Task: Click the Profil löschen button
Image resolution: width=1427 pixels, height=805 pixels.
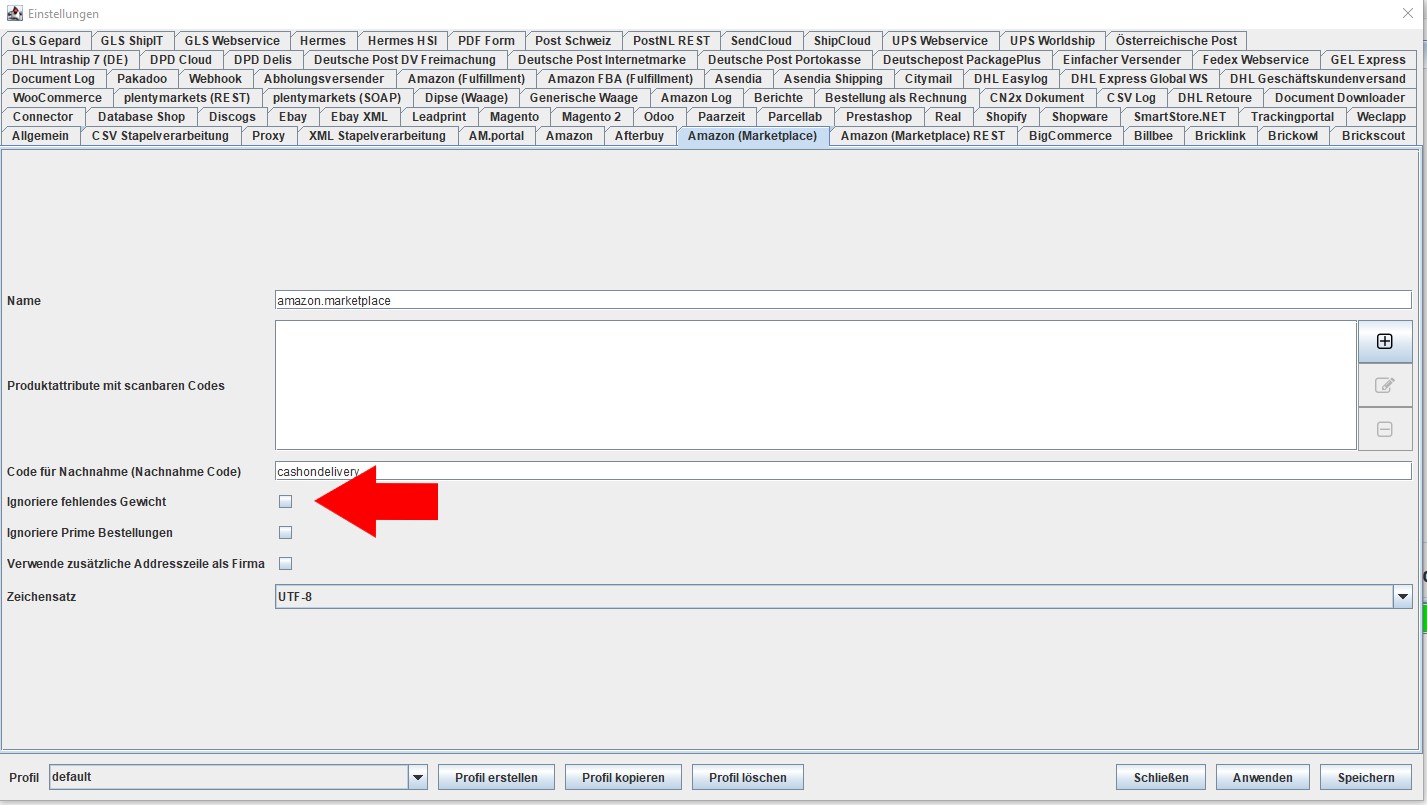Action: coord(748,777)
